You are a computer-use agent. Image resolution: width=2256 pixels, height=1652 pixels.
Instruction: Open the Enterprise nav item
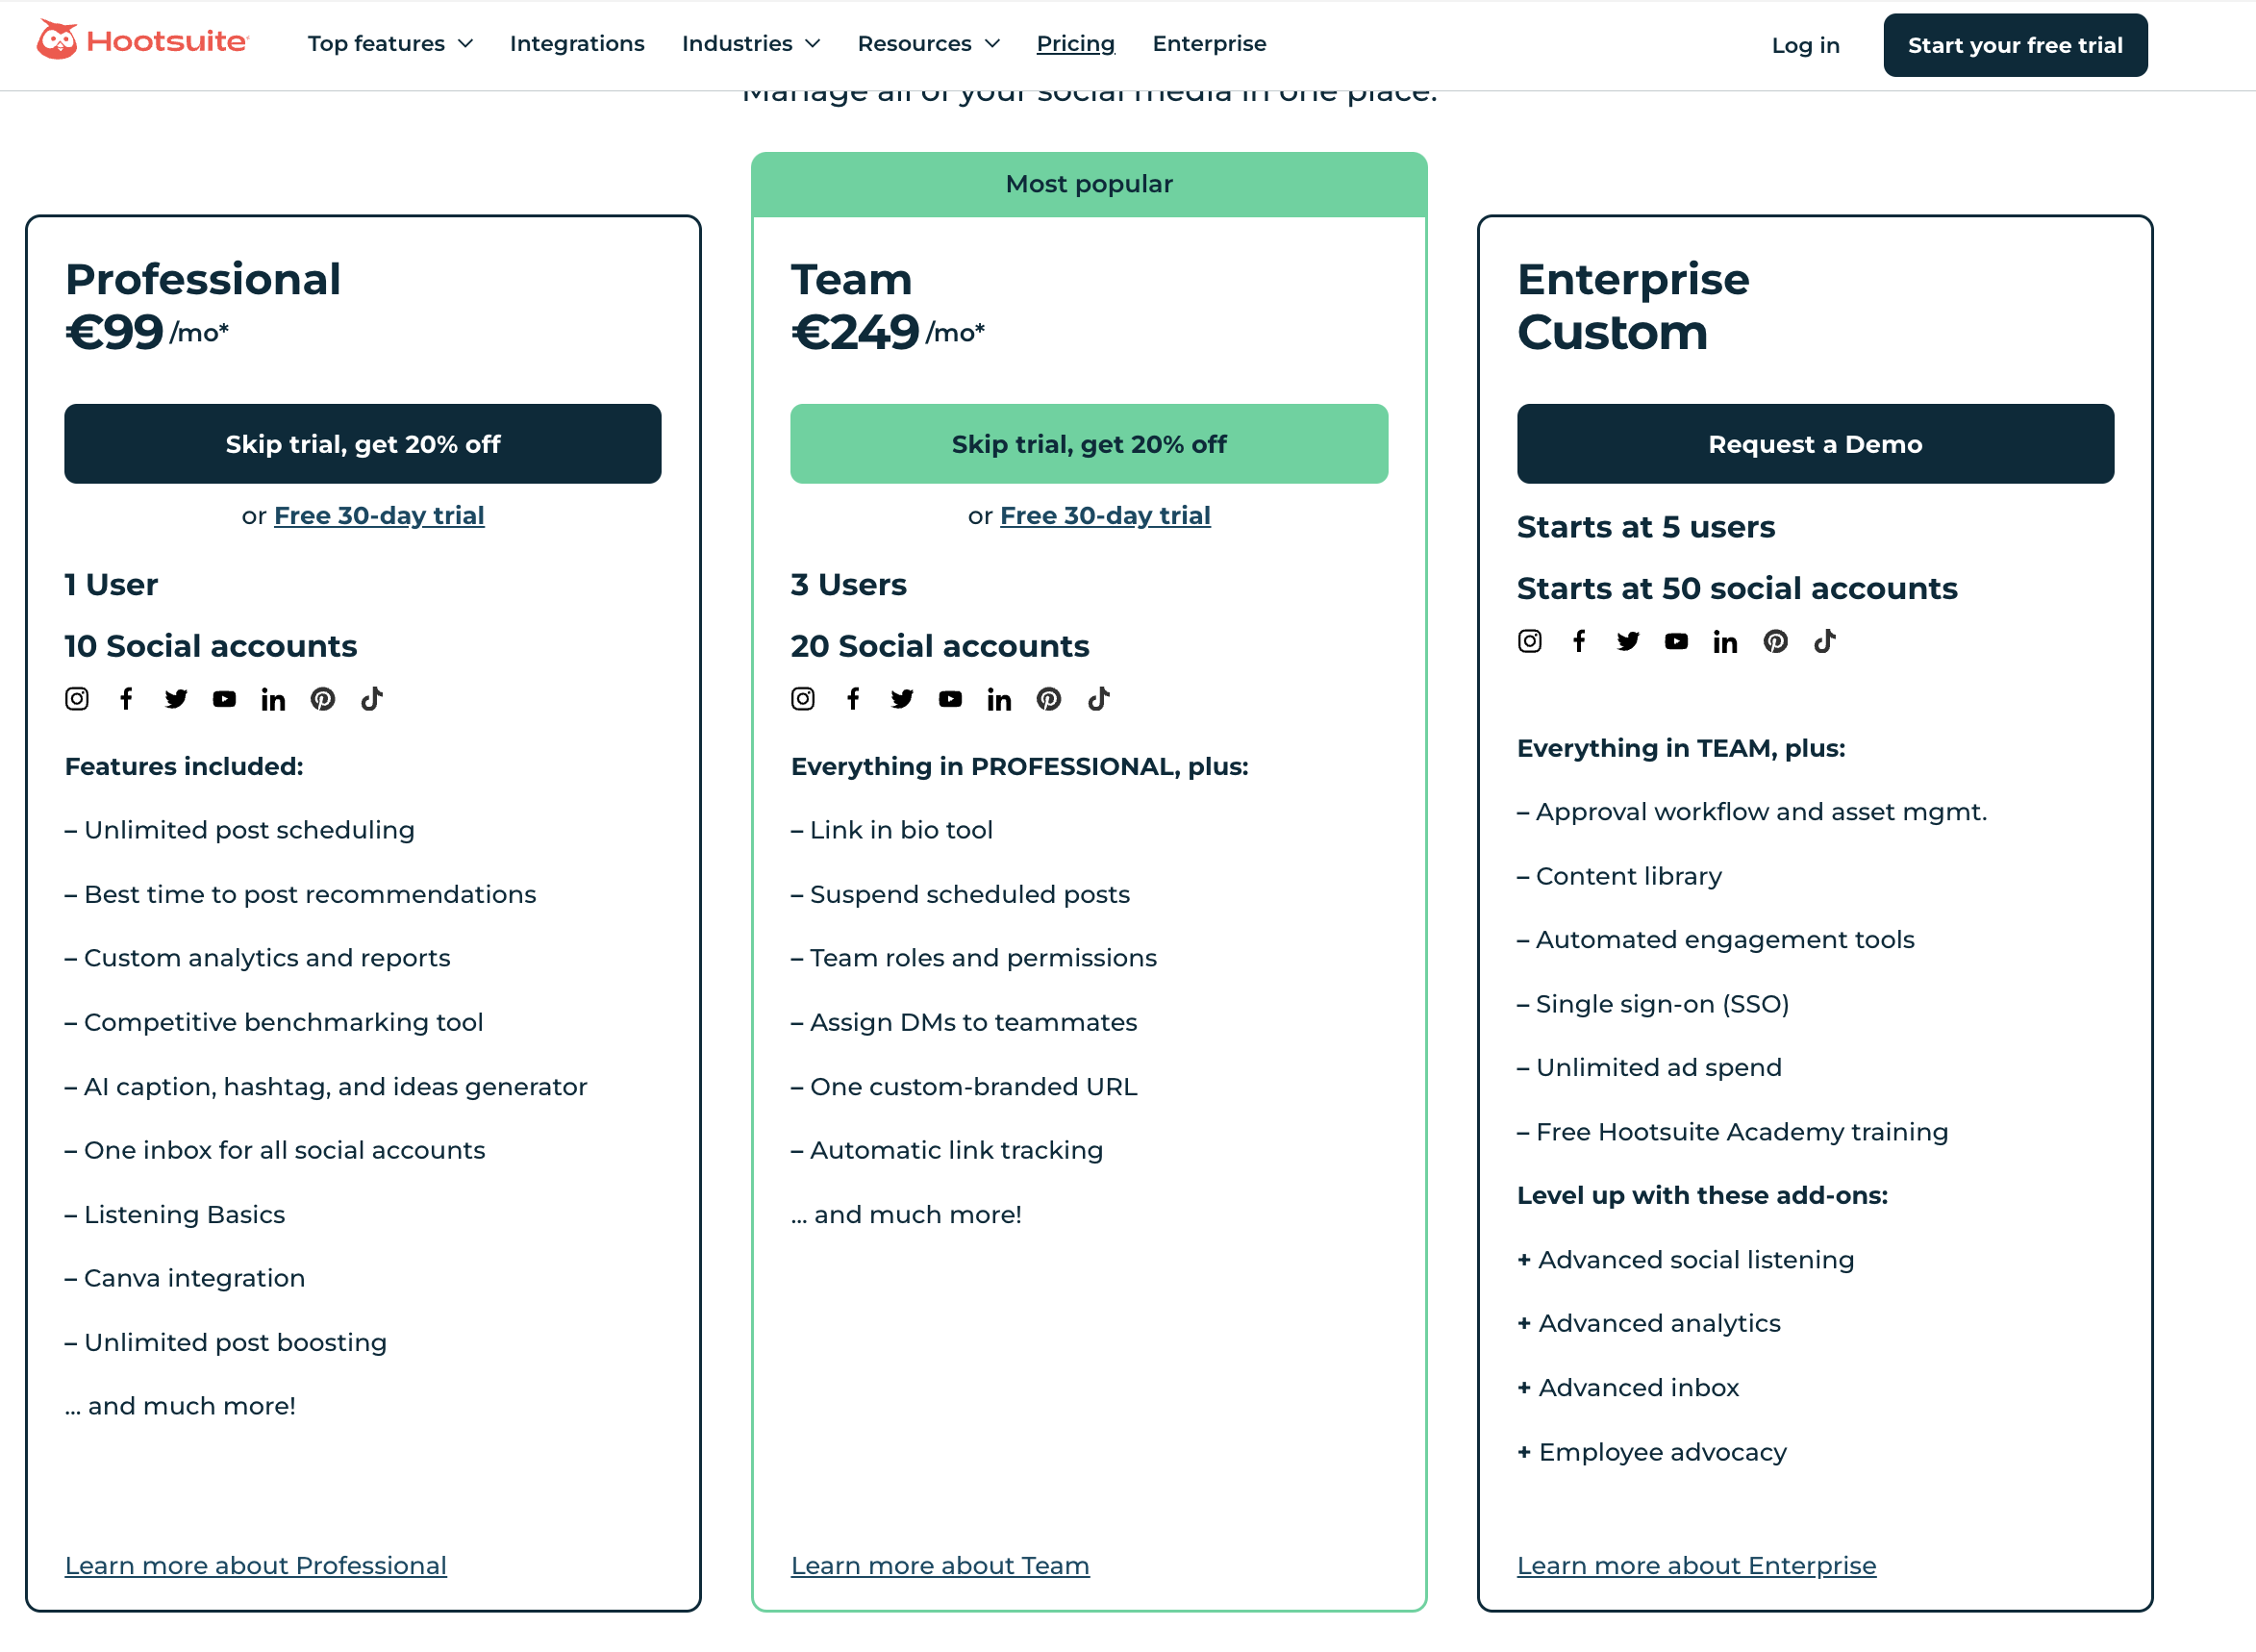click(1208, 44)
